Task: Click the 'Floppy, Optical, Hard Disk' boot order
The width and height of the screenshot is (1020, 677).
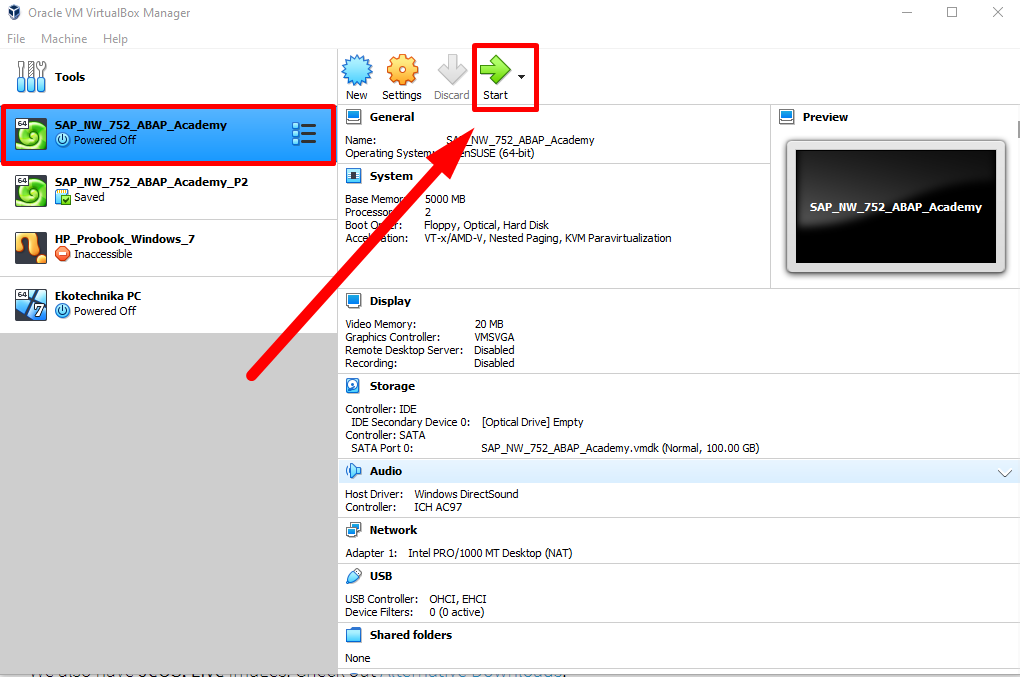Action: point(487,225)
